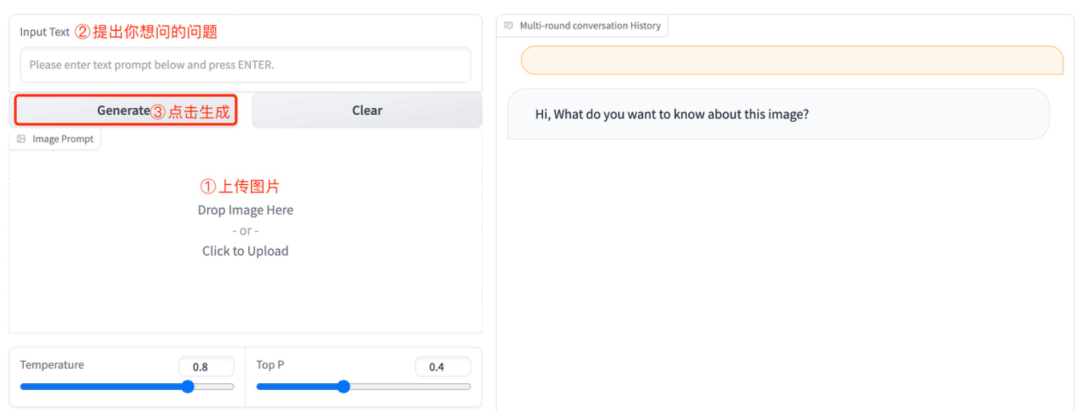Click the 'Input Text' label
The height and width of the screenshot is (419, 1080).
[45, 32]
